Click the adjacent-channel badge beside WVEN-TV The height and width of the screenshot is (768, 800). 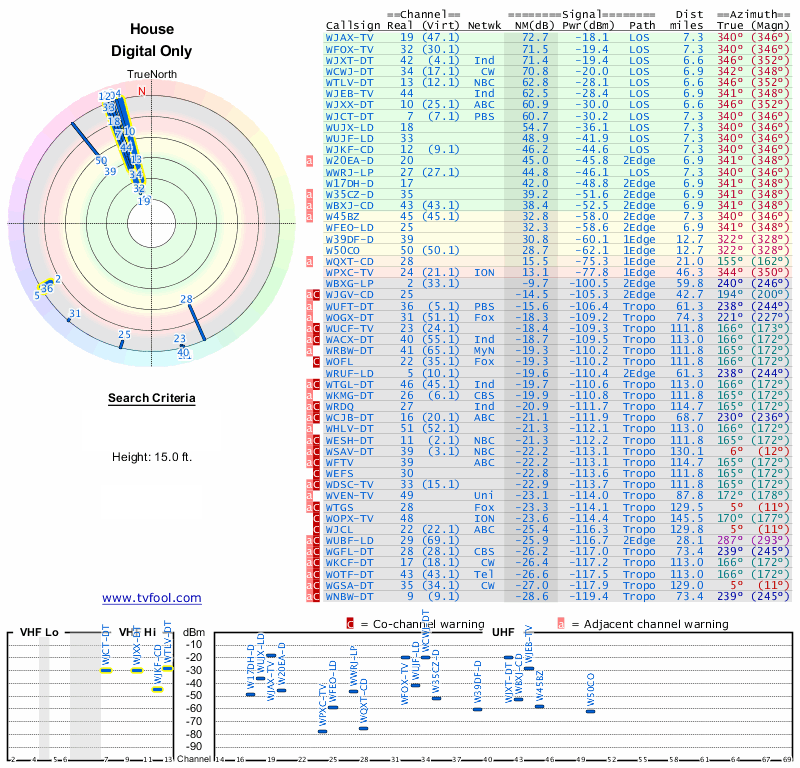[309, 496]
